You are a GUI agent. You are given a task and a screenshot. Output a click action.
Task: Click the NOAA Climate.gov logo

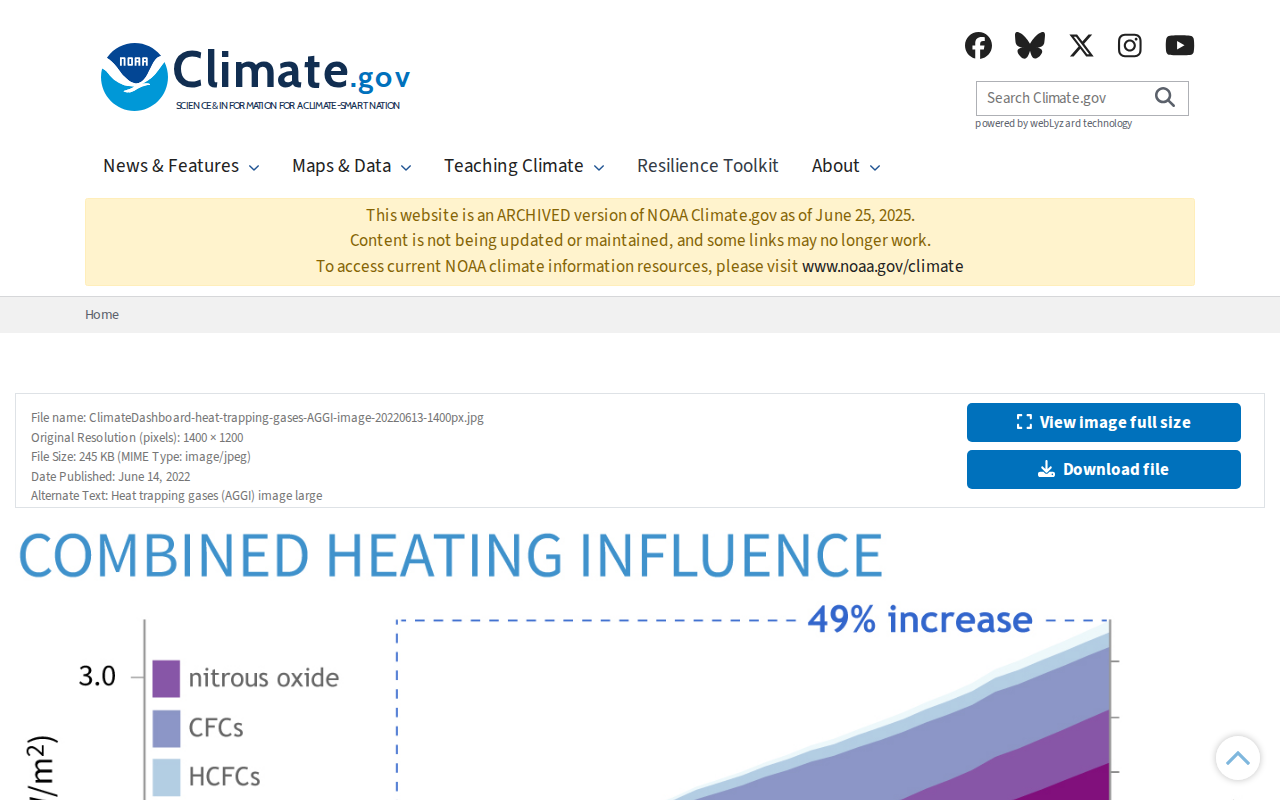pos(256,76)
